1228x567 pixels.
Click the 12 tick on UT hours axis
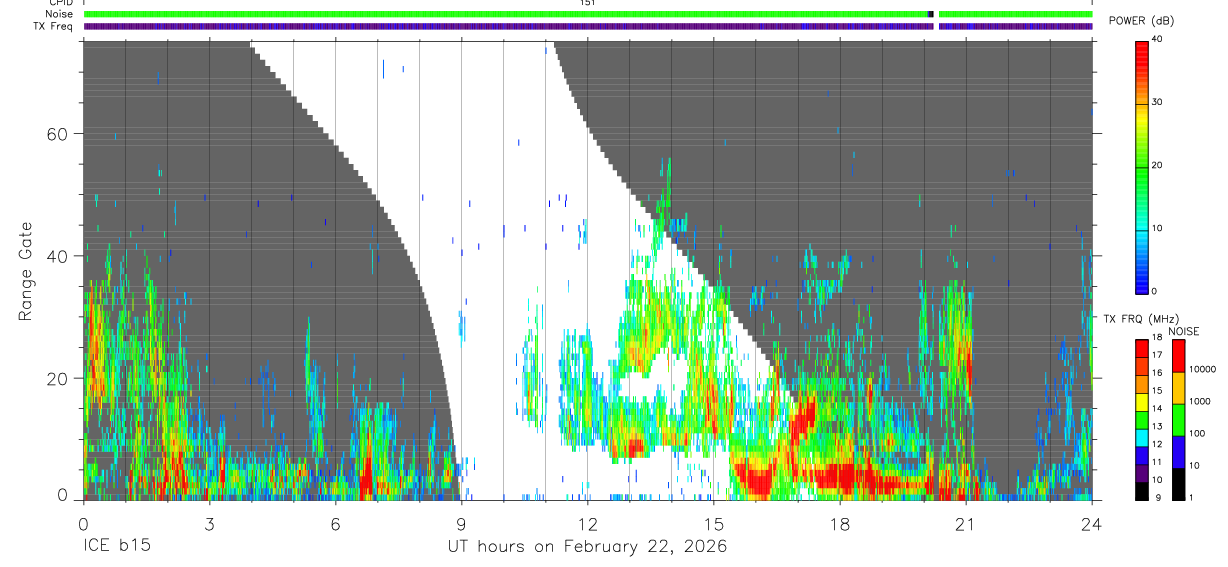tap(587, 524)
